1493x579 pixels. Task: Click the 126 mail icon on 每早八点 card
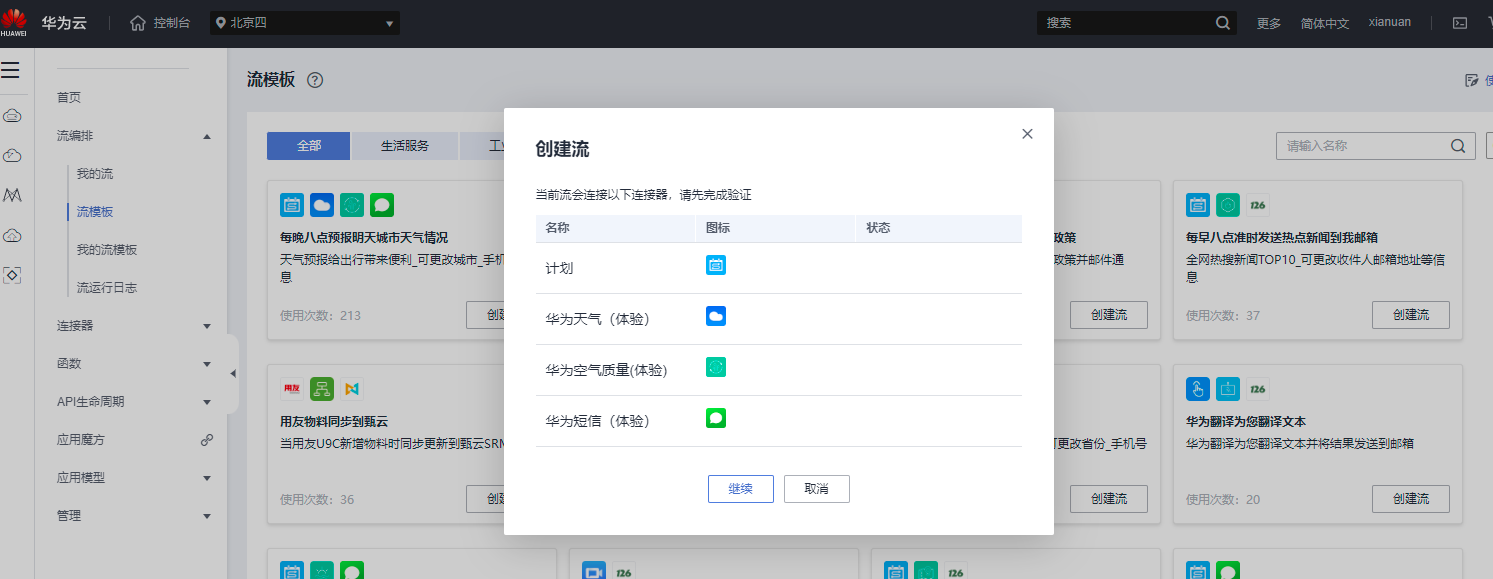1258,205
